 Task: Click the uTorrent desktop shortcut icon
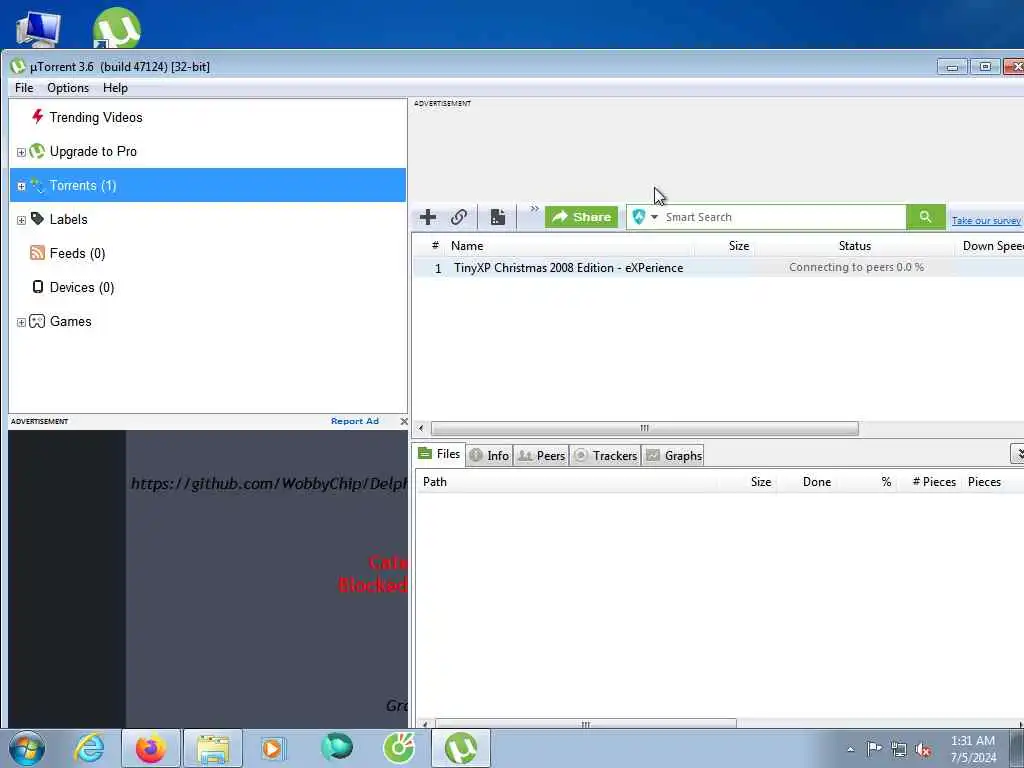[x=116, y=28]
